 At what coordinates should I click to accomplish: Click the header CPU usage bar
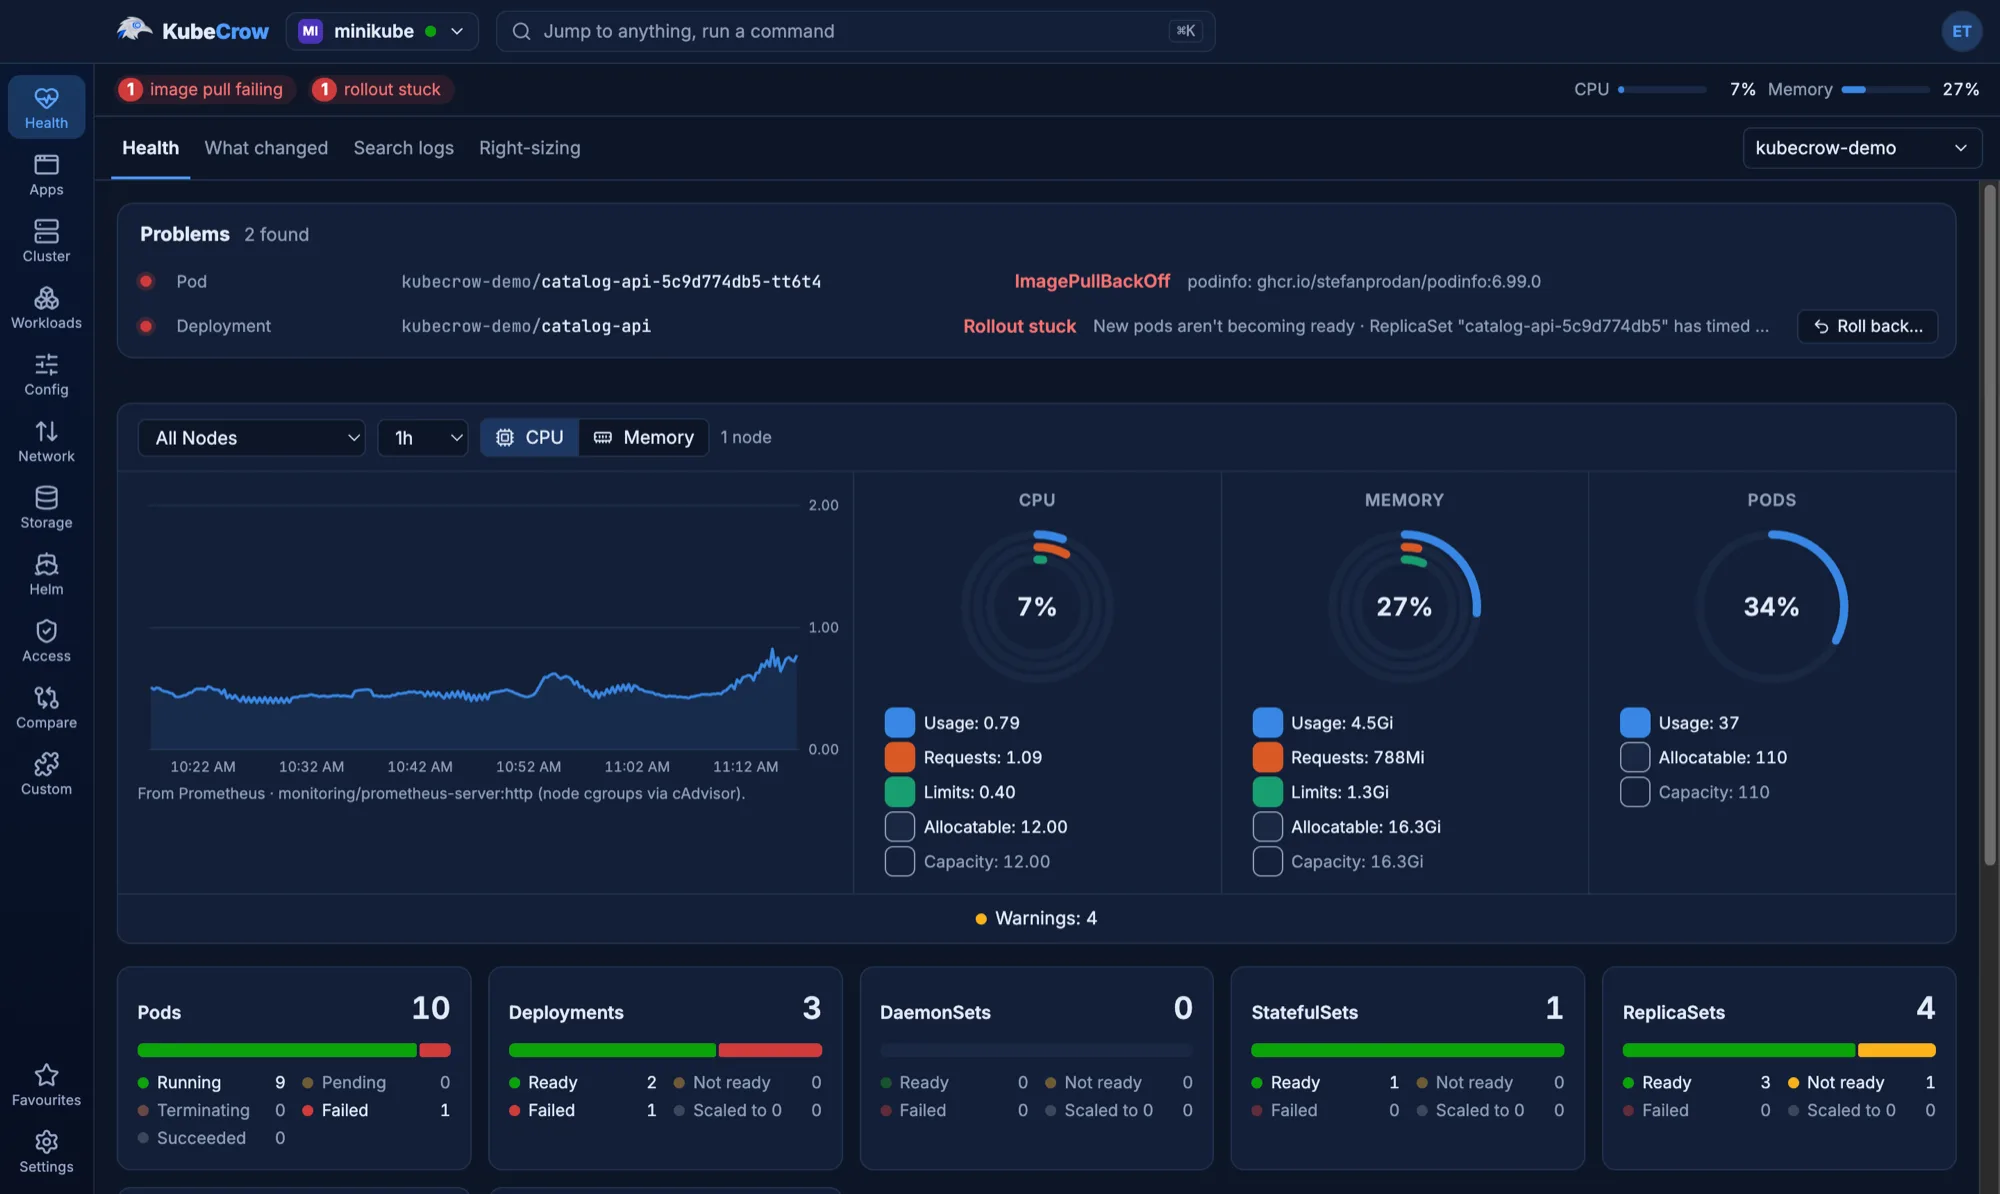point(1662,89)
